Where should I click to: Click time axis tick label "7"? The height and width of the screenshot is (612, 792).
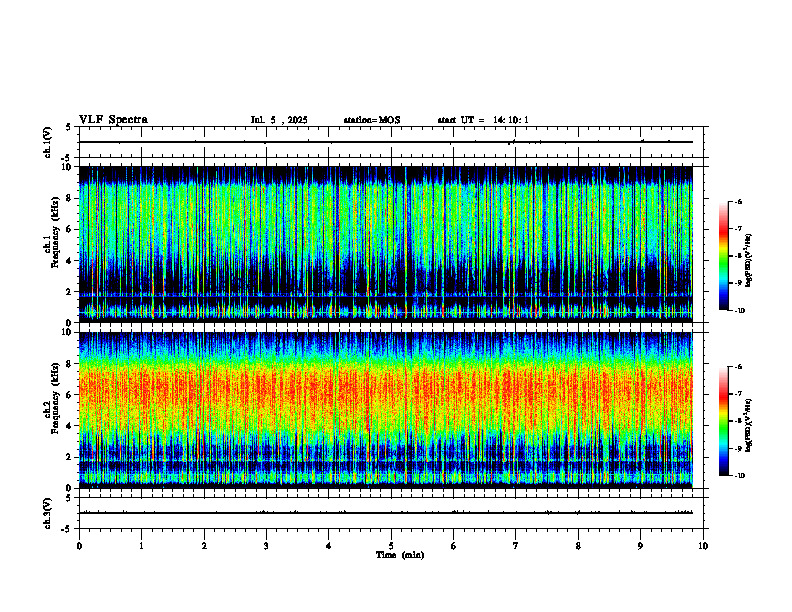(x=516, y=546)
